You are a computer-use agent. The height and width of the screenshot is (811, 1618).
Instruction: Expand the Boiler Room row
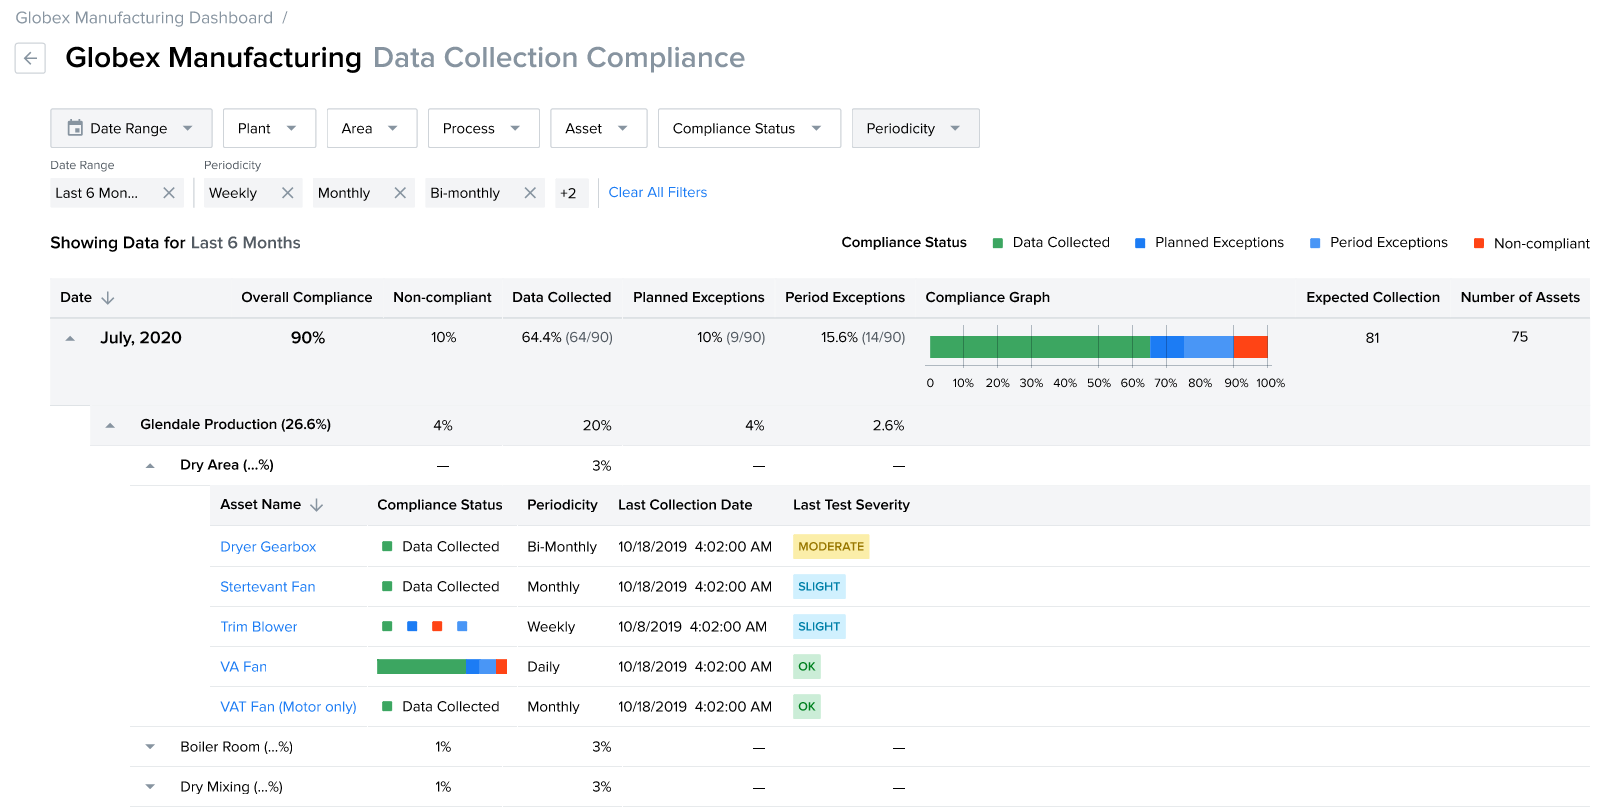click(x=150, y=747)
